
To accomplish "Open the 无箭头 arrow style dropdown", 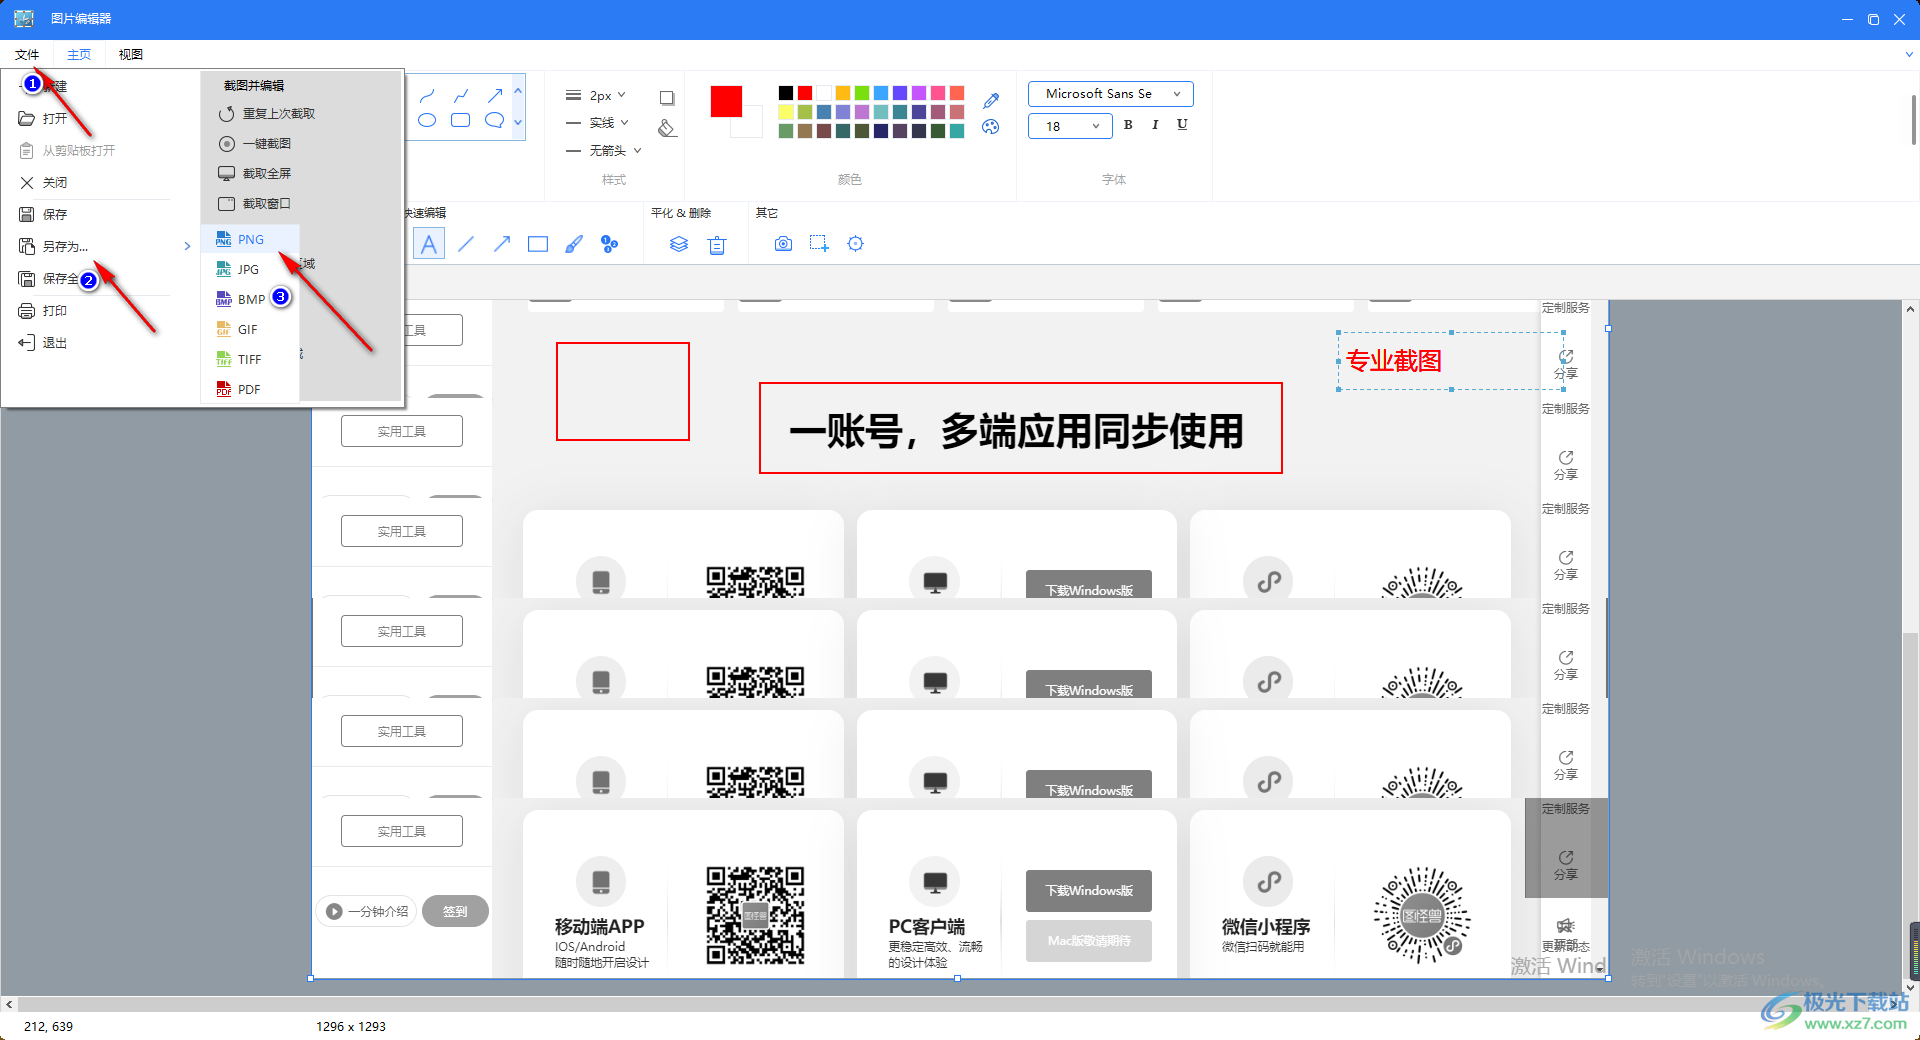I will [x=604, y=151].
